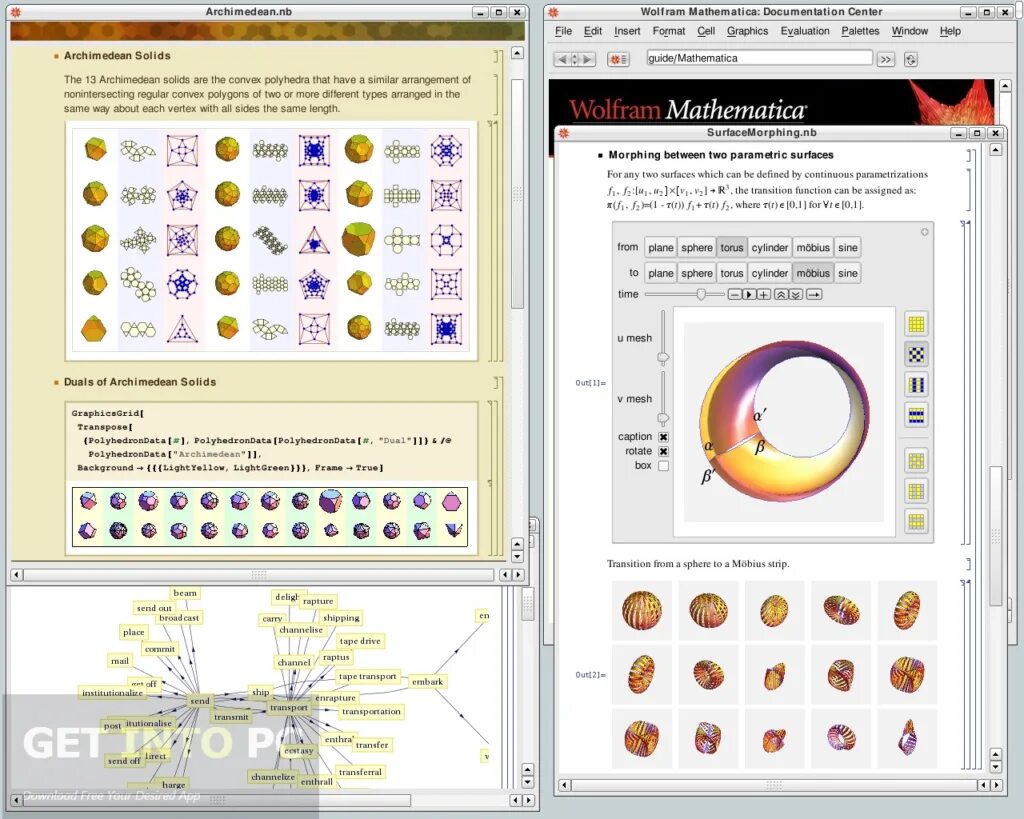
Task: Click the Archimedean.nb vertical scrollbar up arrow
Action: click(517, 54)
